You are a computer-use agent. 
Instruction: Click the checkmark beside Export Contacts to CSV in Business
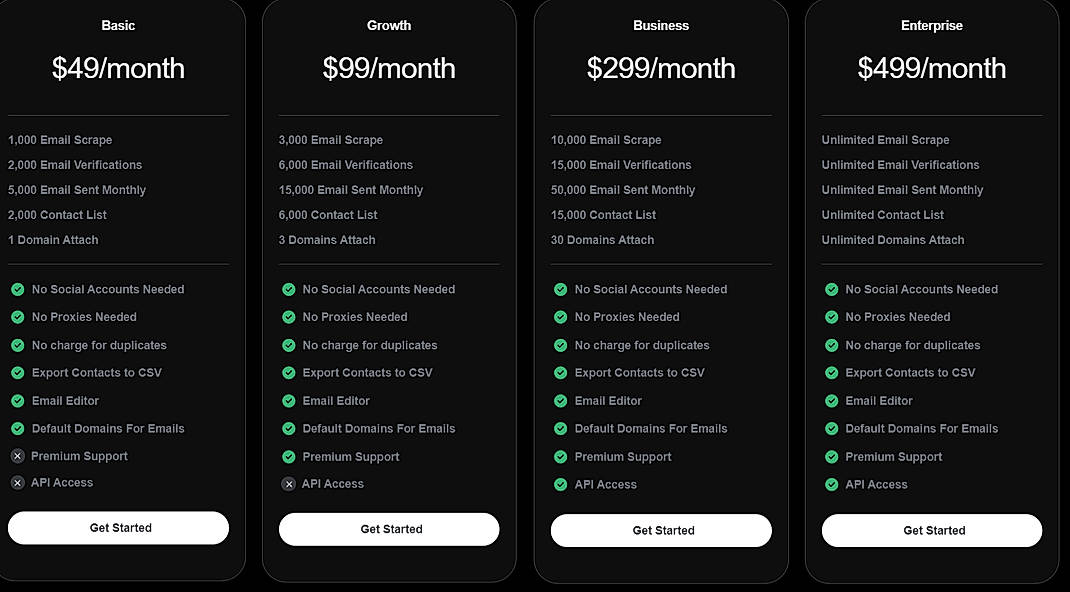(x=559, y=372)
